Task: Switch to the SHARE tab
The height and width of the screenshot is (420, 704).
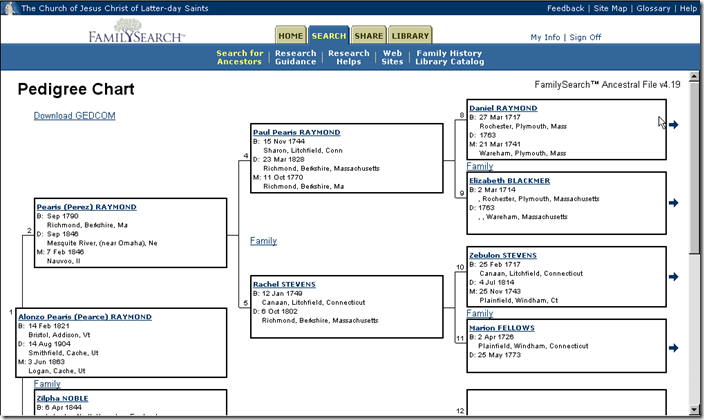Action: point(367,36)
